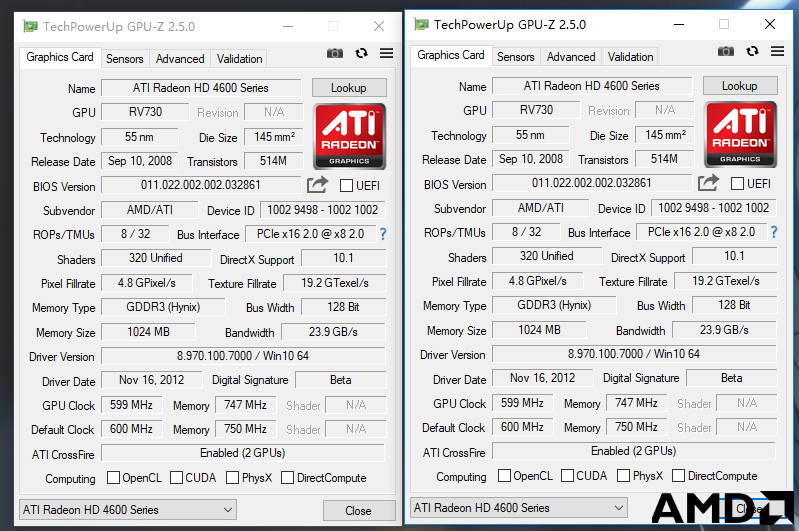Click the Release Date field in right window

pos(531,159)
